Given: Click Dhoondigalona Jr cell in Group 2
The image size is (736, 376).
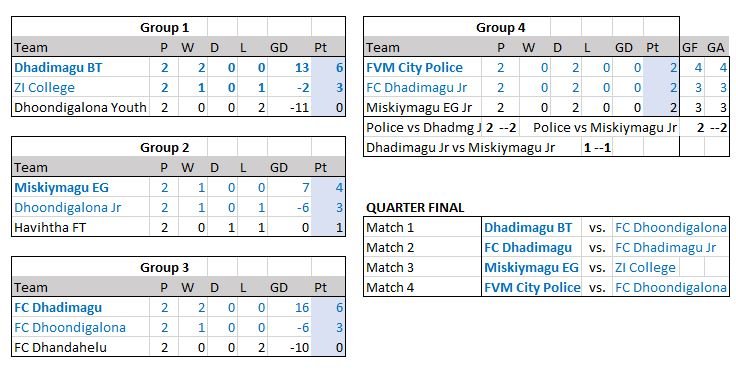Looking at the screenshot, I should point(68,207).
